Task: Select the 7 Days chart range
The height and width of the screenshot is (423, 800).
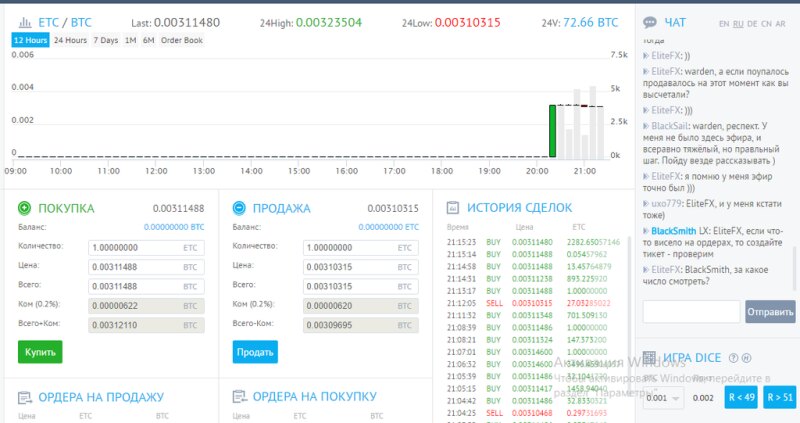Action: coord(104,40)
